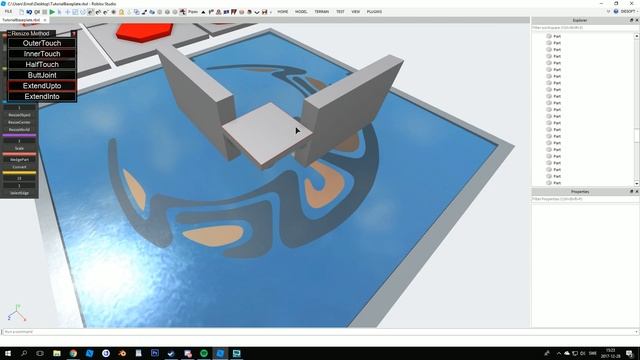The image size is (640, 360).
Task: Click the Stop icon in the toolbar
Action: (x=44, y=12)
